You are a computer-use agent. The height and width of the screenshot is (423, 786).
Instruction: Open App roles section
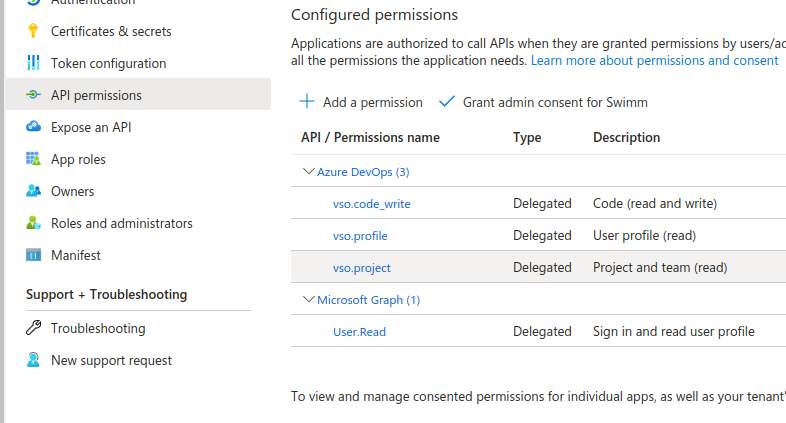pyautogui.click(x=78, y=159)
